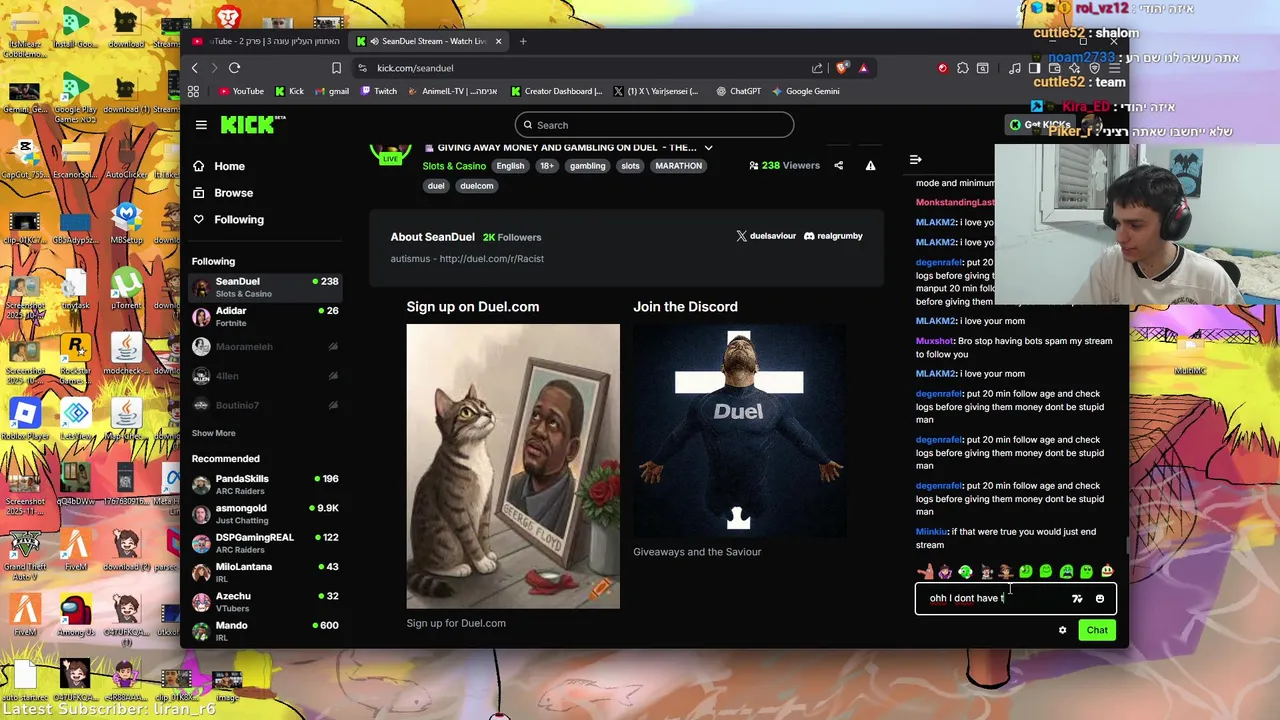Open the duelsaviour X link
This screenshot has width=1280, height=720.
(x=766, y=236)
